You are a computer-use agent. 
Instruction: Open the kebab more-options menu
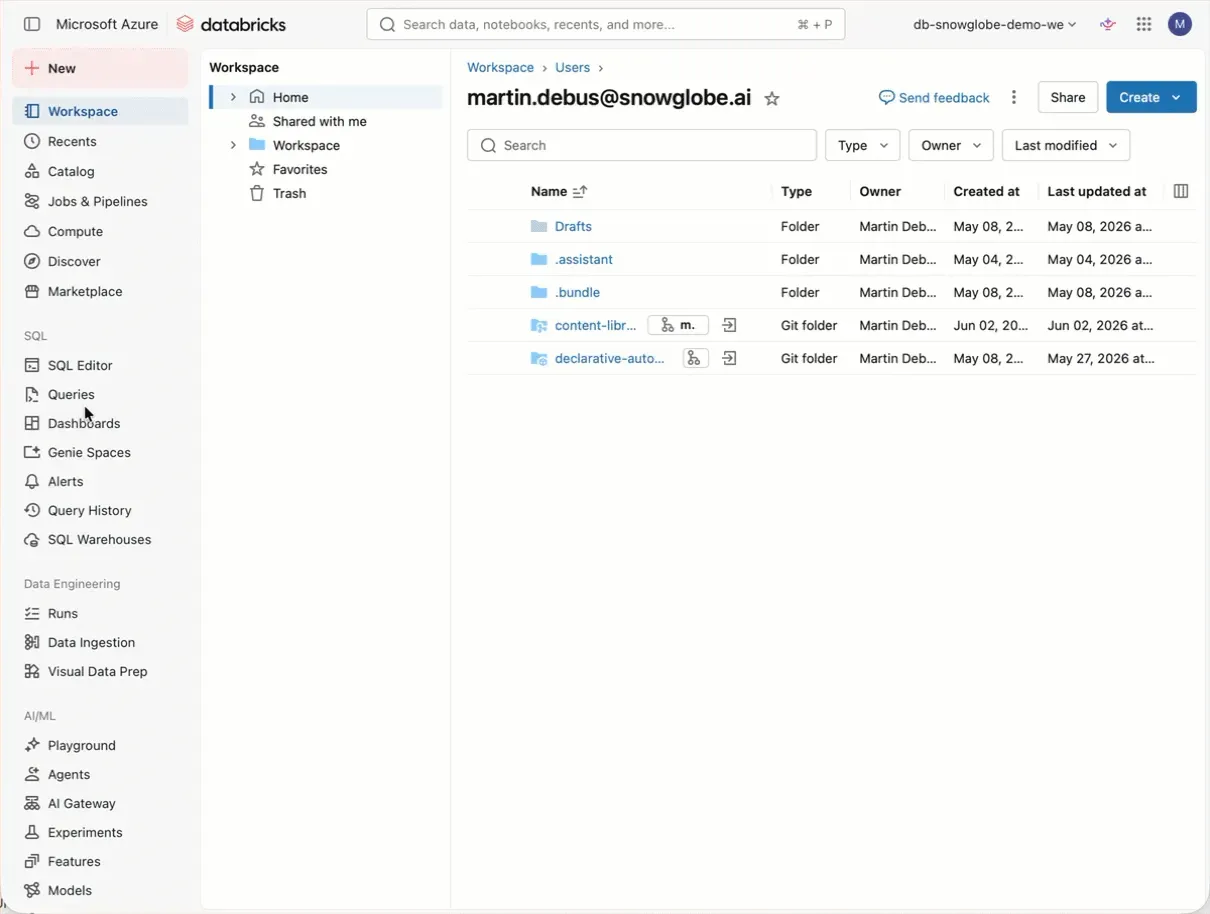click(1014, 97)
